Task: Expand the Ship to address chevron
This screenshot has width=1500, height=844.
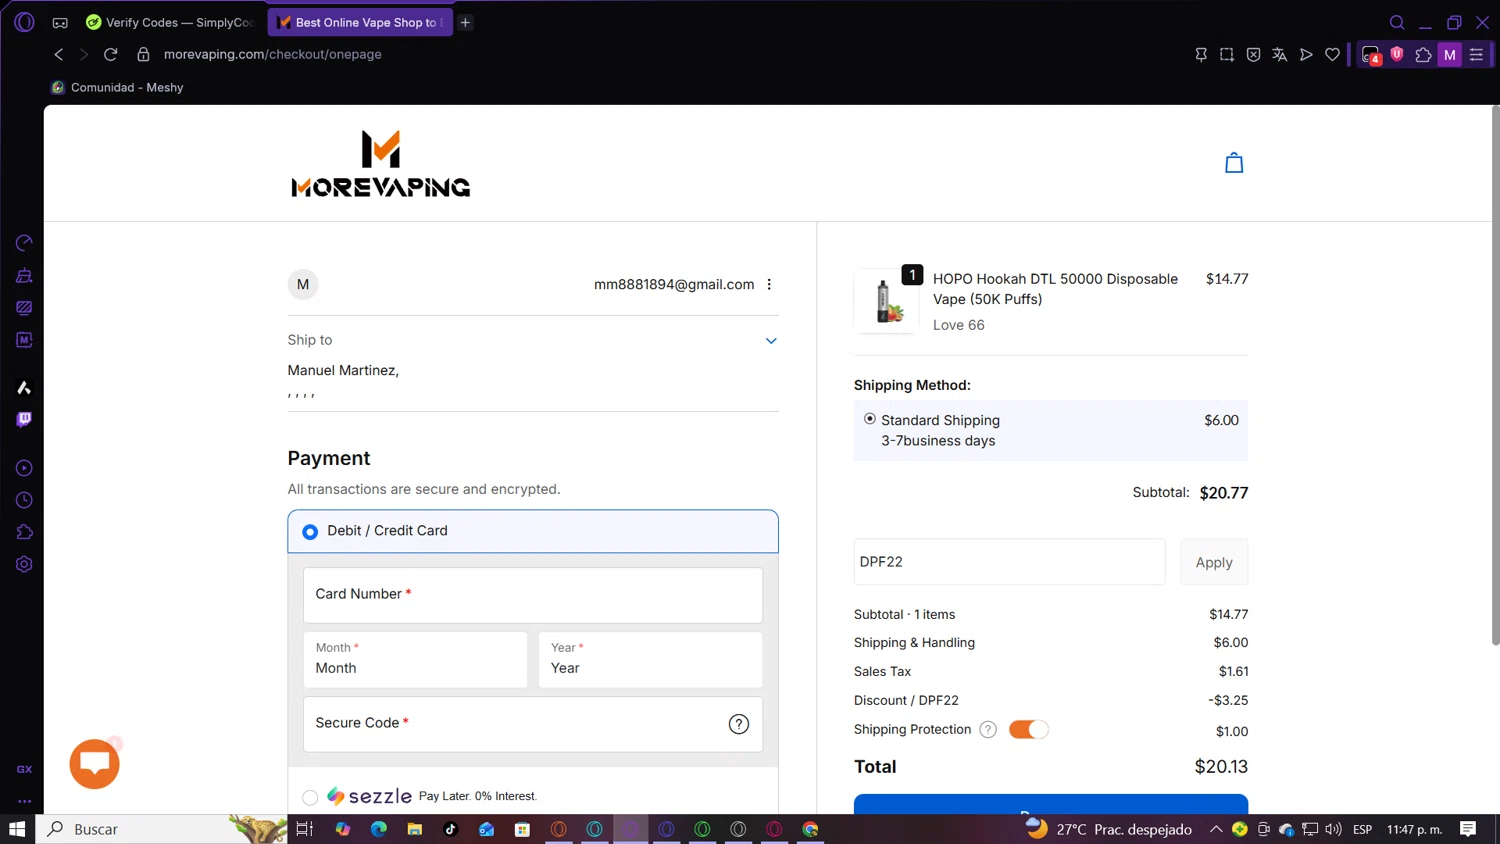Action: [771, 341]
